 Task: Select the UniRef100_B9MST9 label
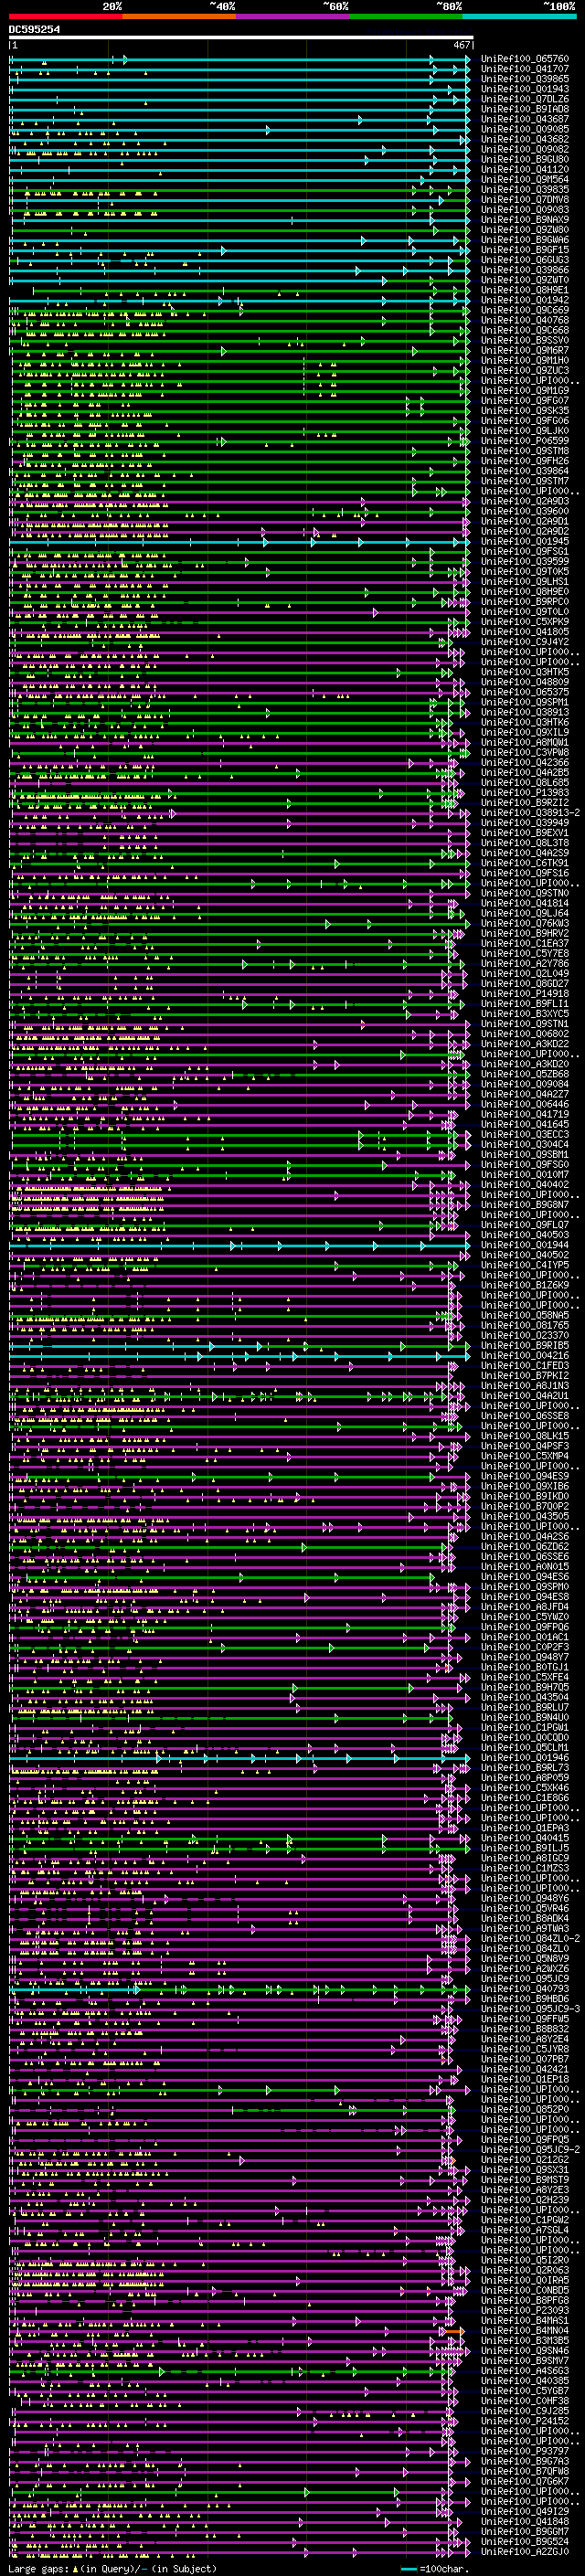[525, 2180]
